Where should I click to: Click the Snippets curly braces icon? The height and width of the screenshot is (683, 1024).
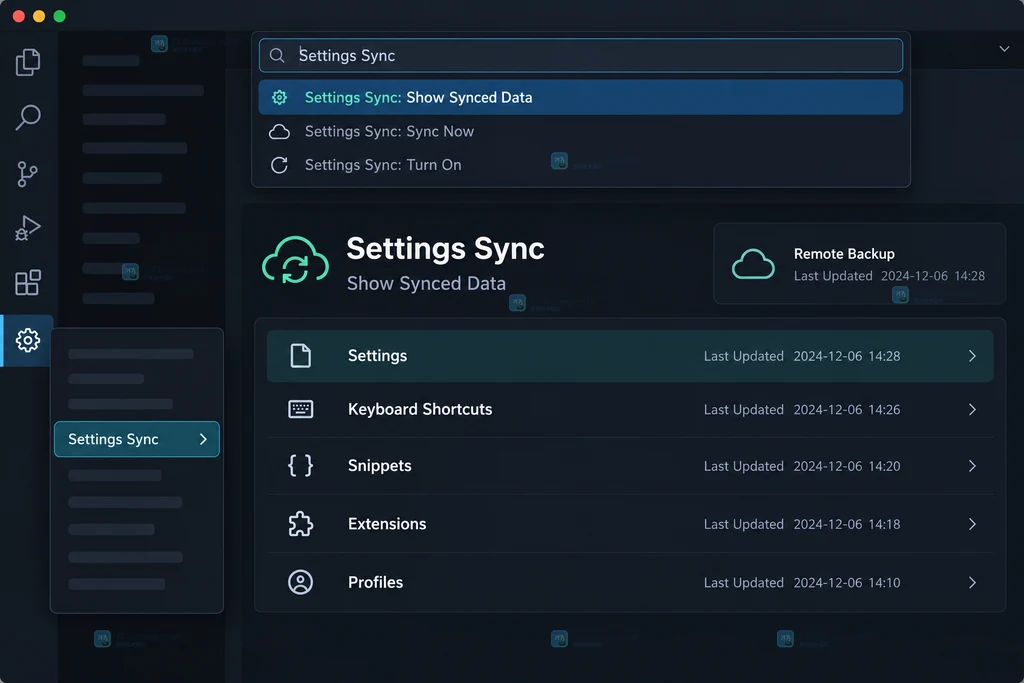[300, 466]
